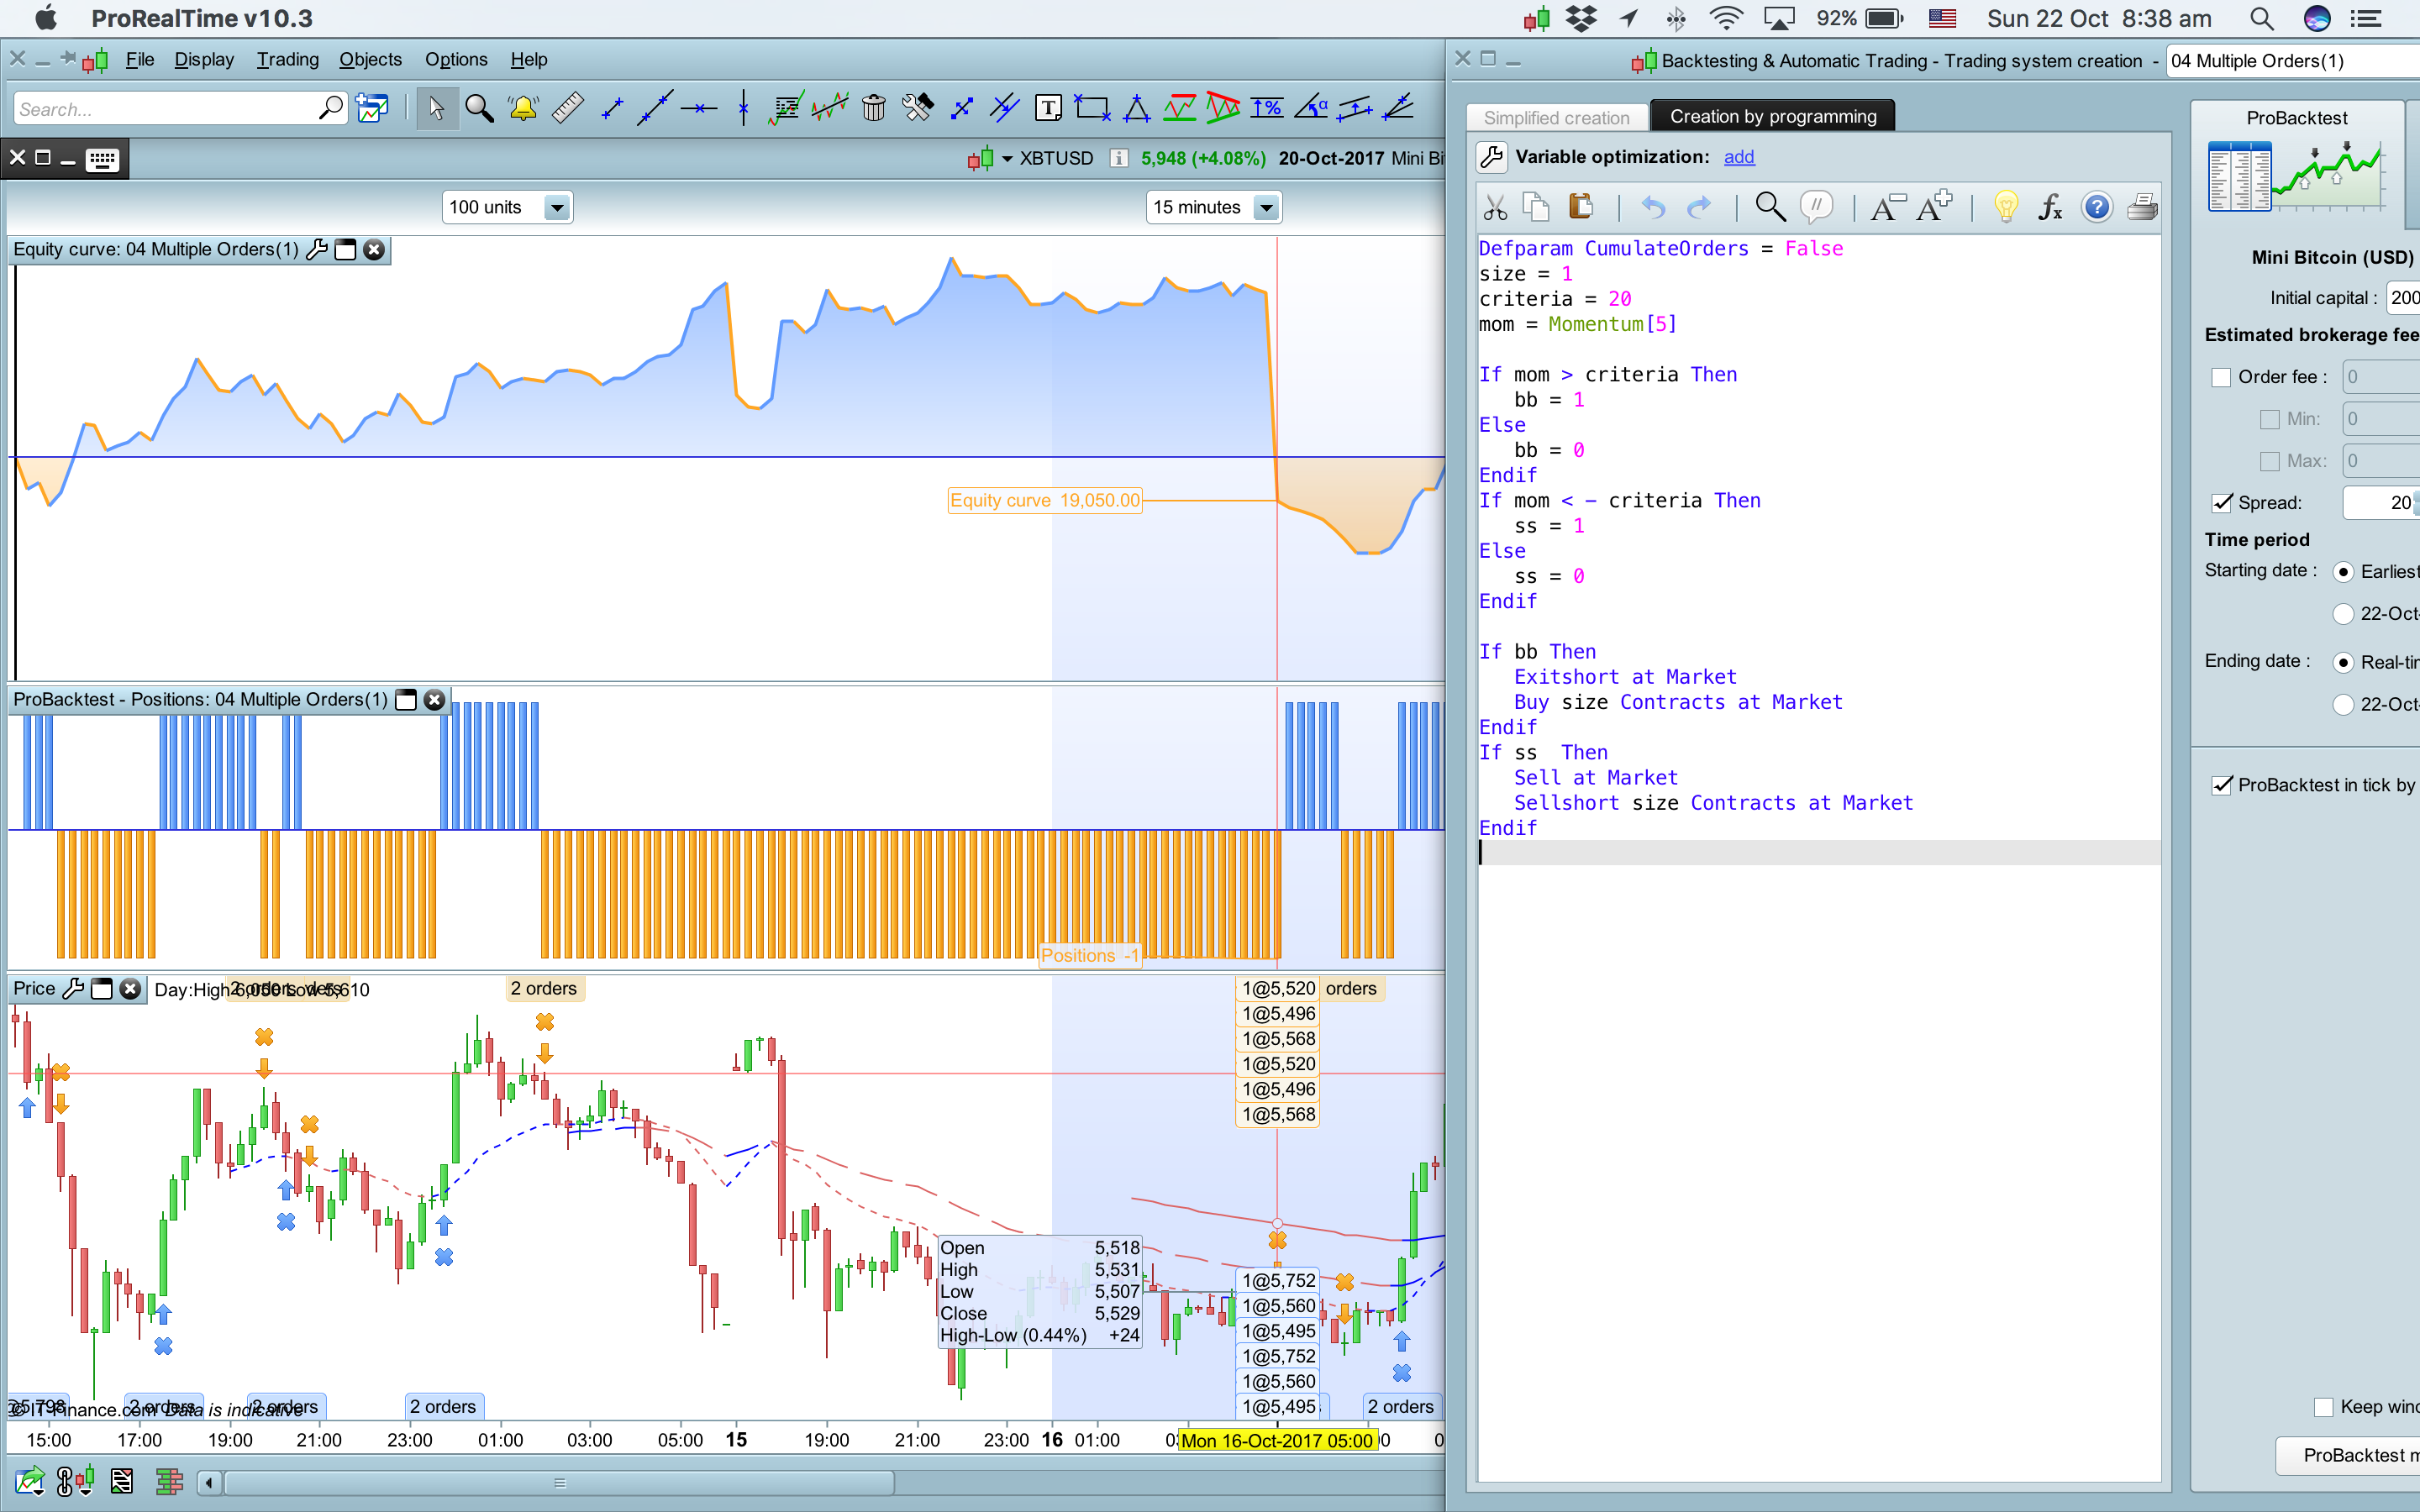This screenshot has height=1512, width=2420.
Task: Click the scissors cut icon in editor
Action: click(1495, 207)
